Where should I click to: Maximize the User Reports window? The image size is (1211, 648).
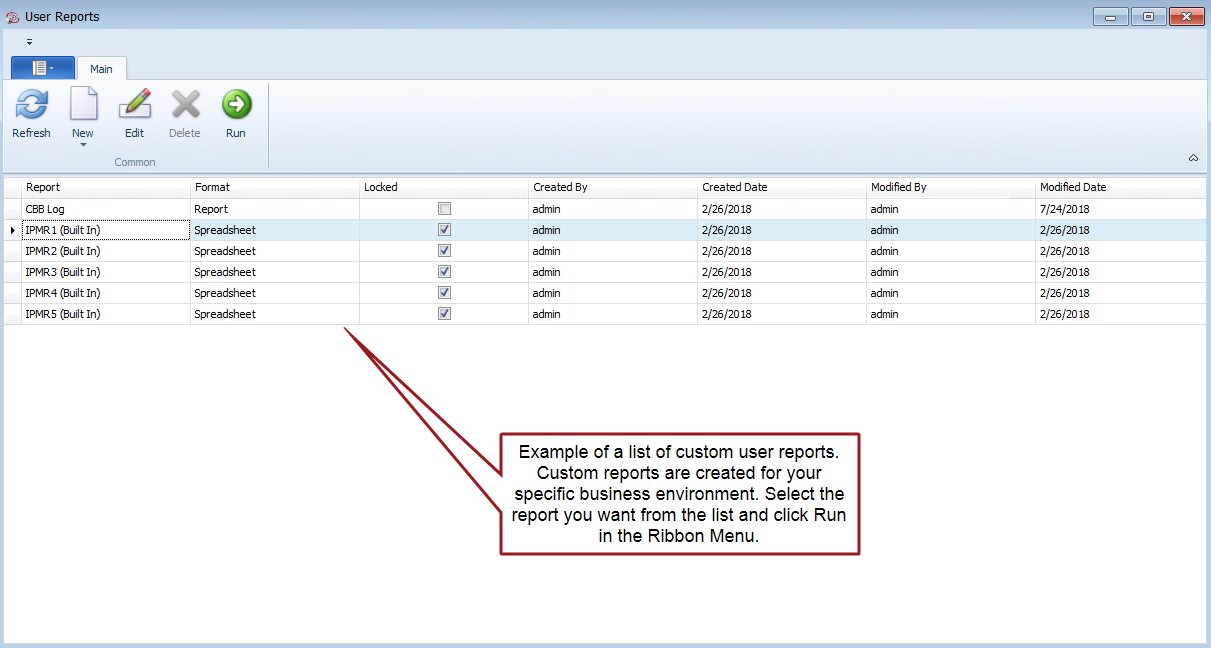tap(1148, 16)
